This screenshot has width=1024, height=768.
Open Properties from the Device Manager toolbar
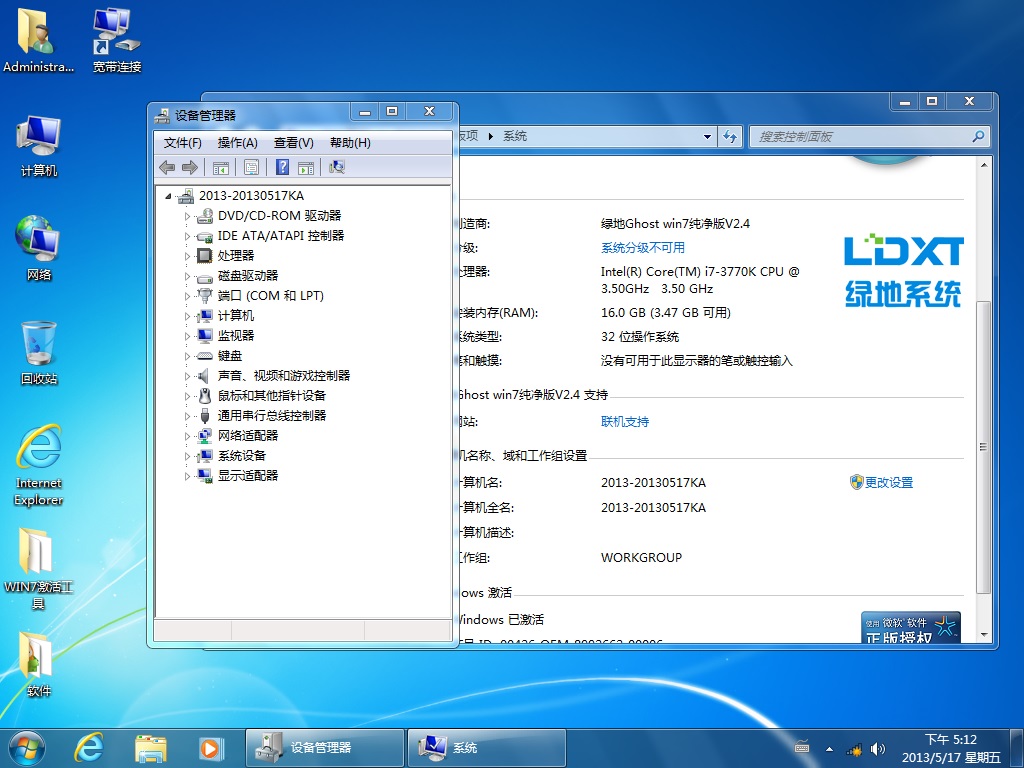251,168
